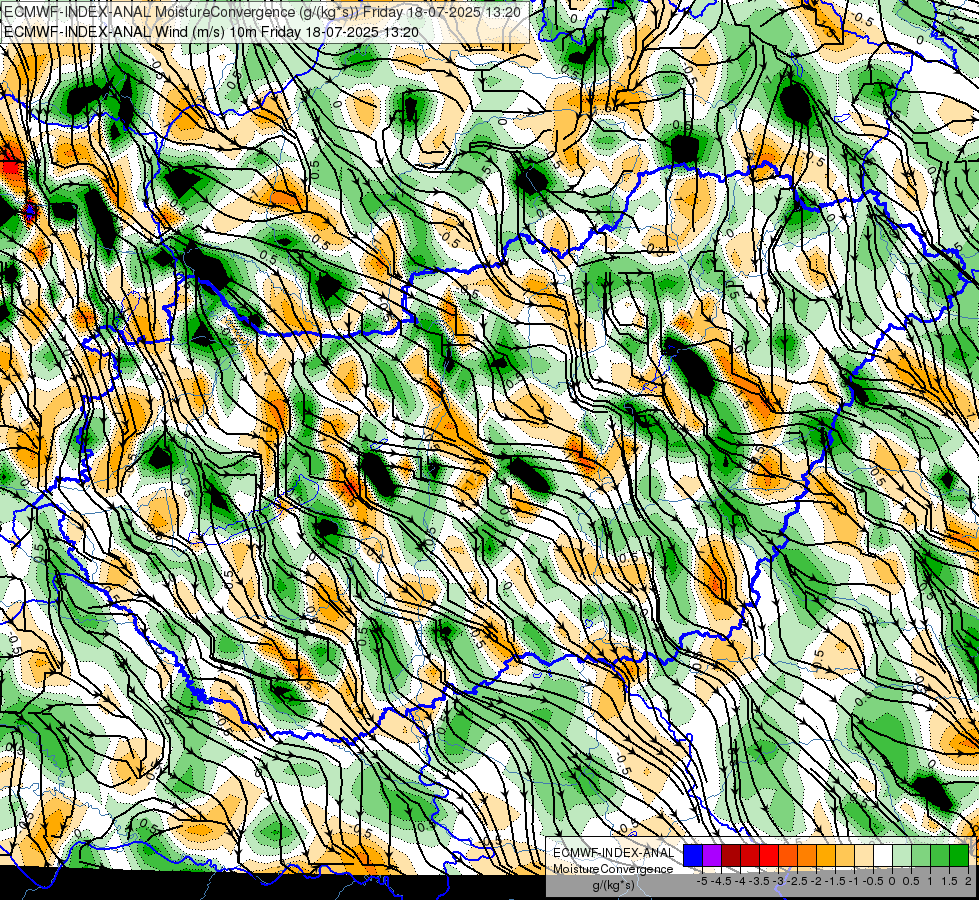The image size is (979, 900).
Task: Click the Wind (m/s) 10m title line
Action: [211, 32]
